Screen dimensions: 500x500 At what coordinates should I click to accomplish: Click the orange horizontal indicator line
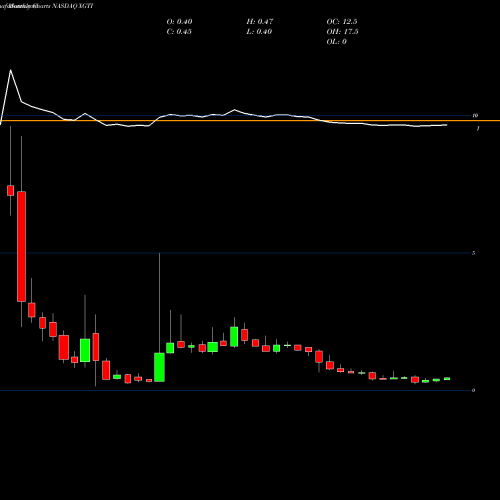coord(250,120)
